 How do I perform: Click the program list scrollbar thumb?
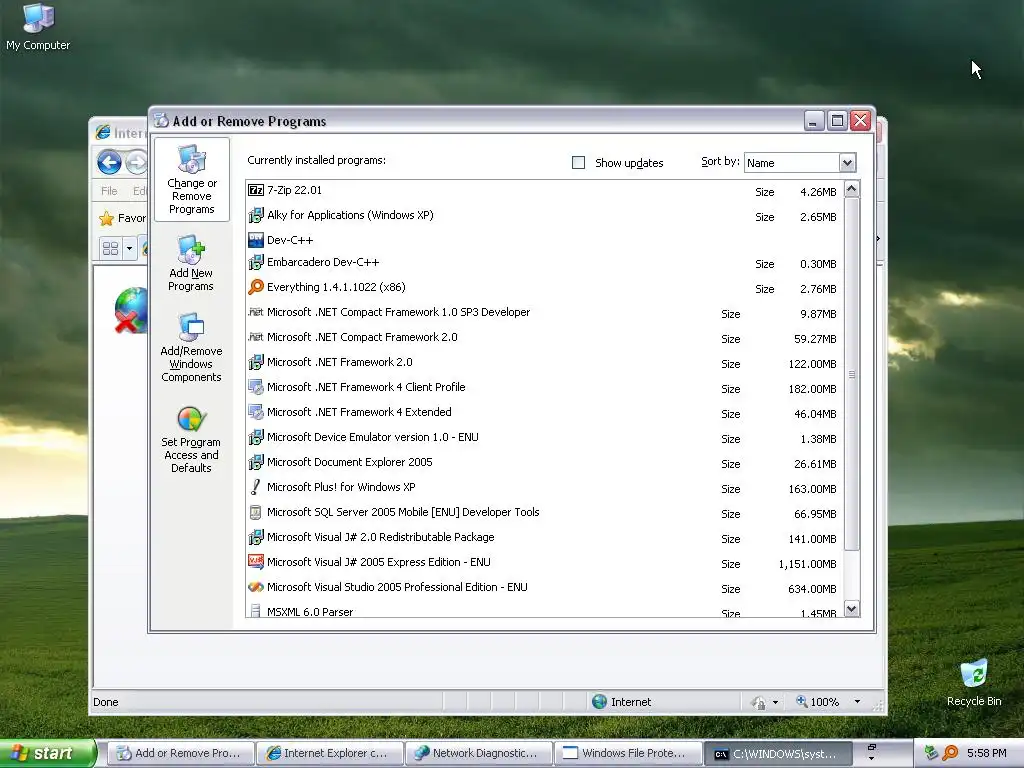pyautogui.click(x=852, y=374)
